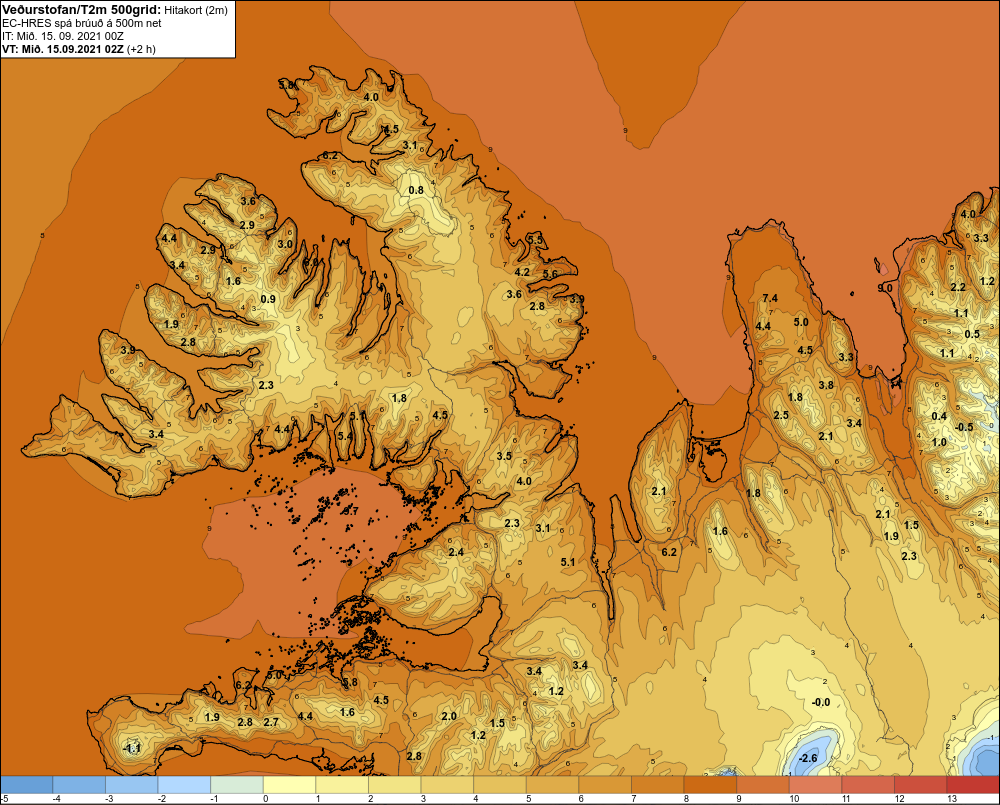Select the red legend swatch after 13
This screenshot has width=1000, height=805.
tap(973, 785)
